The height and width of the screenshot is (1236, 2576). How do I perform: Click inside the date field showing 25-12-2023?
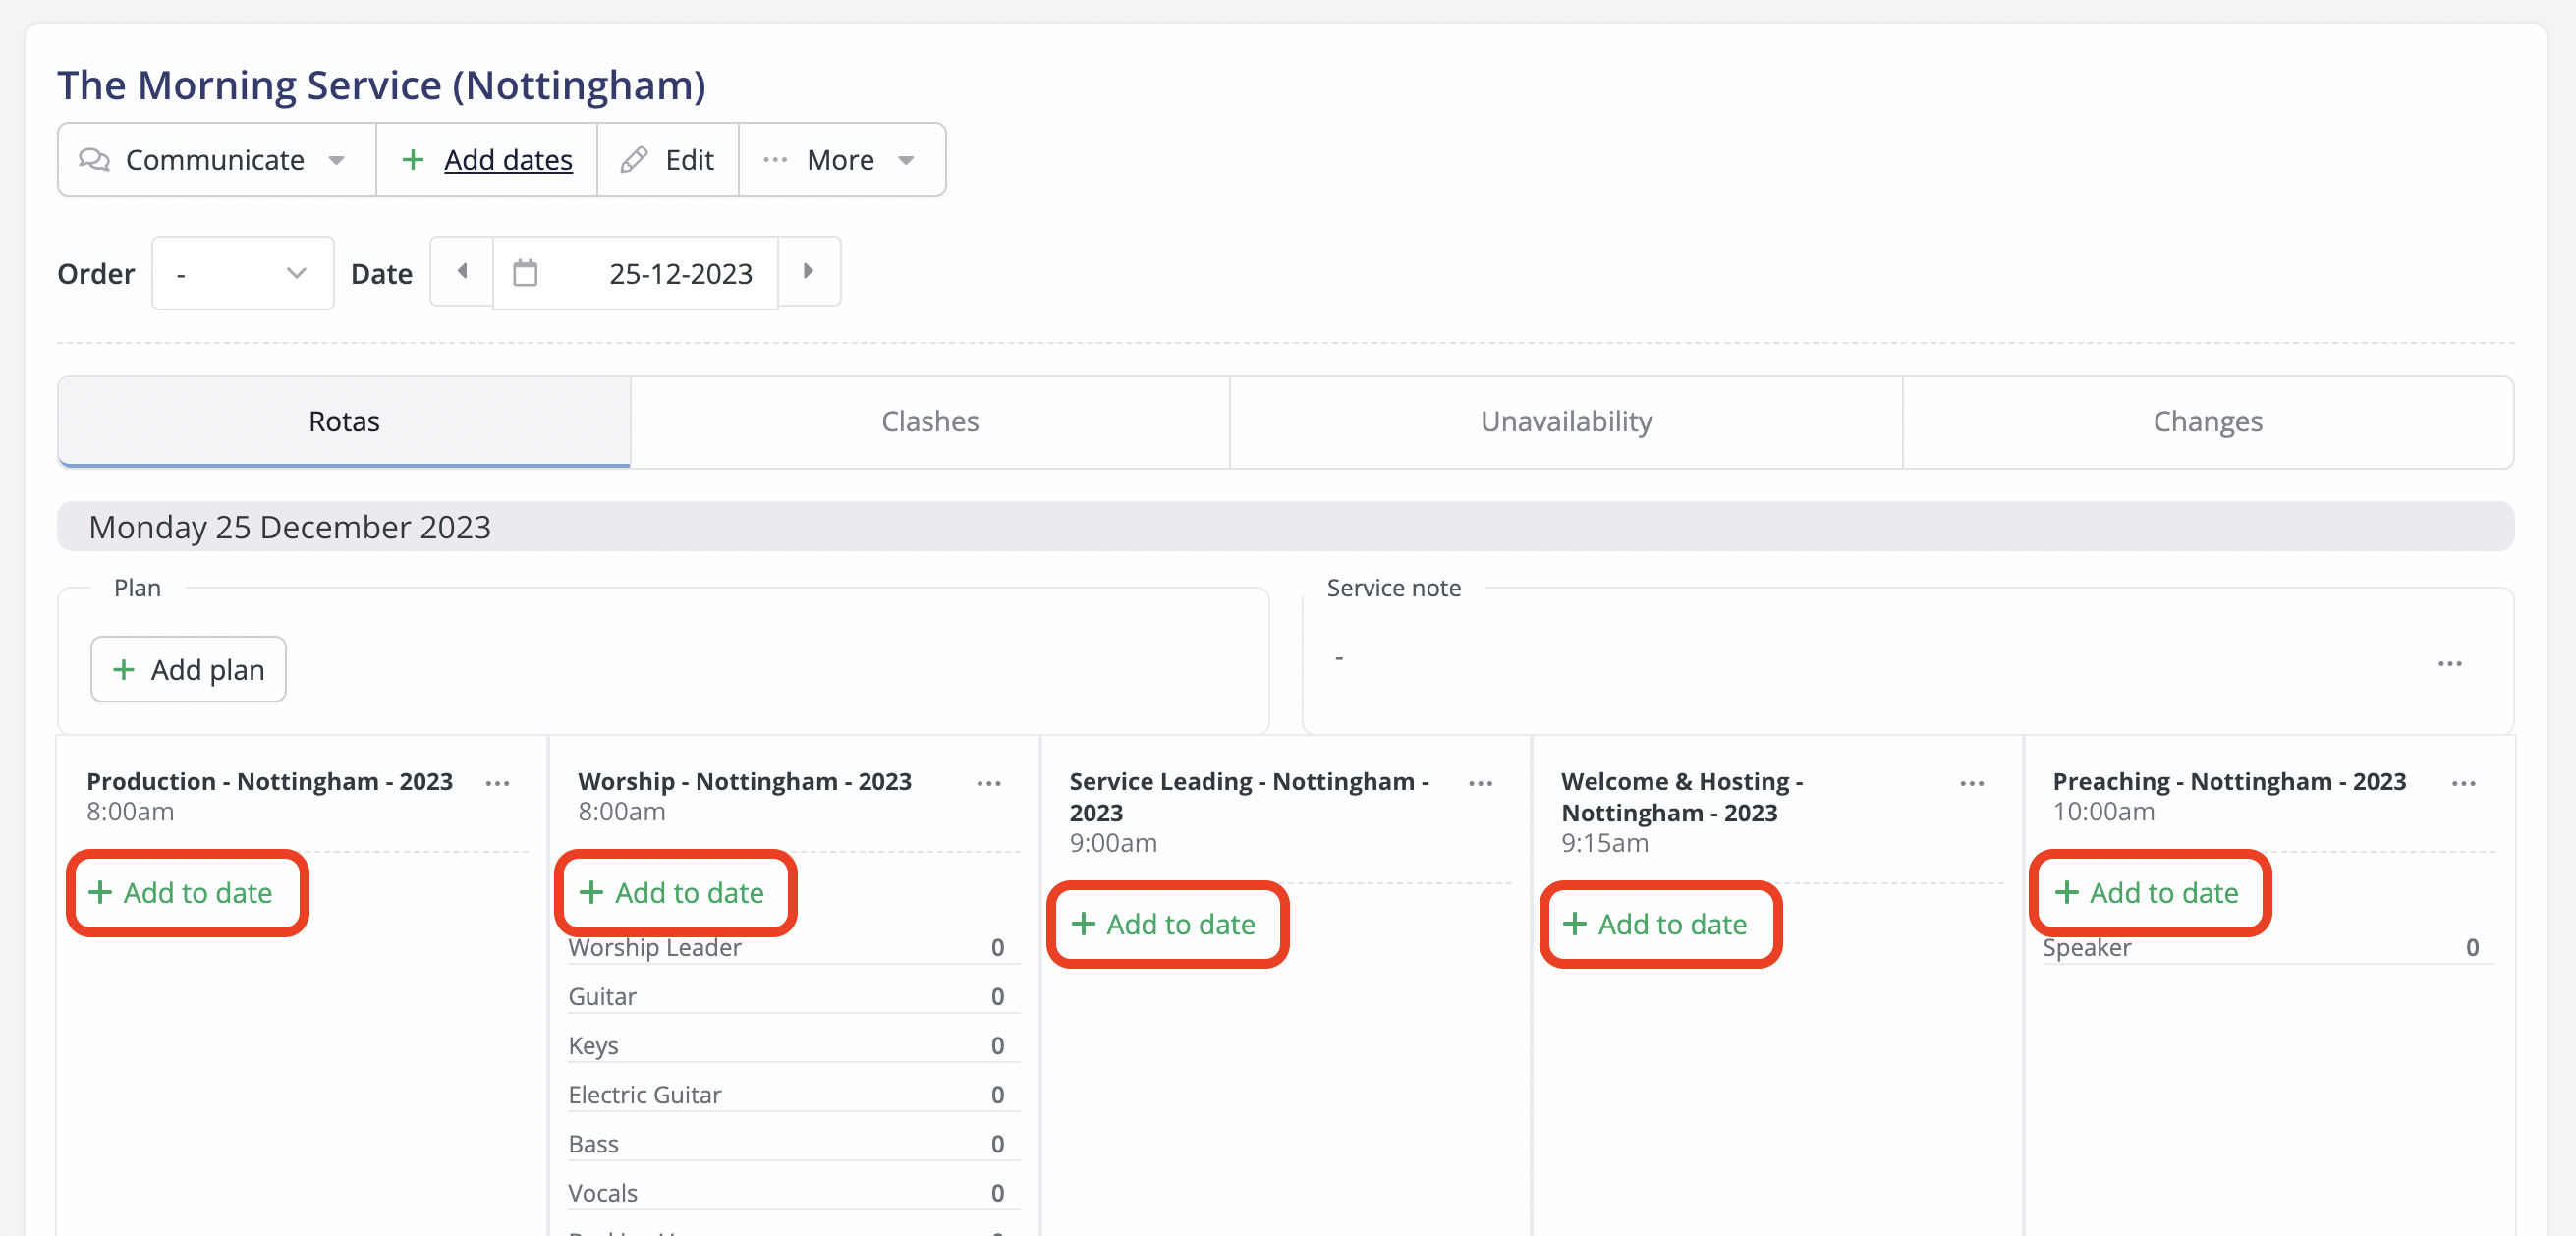[x=680, y=272]
